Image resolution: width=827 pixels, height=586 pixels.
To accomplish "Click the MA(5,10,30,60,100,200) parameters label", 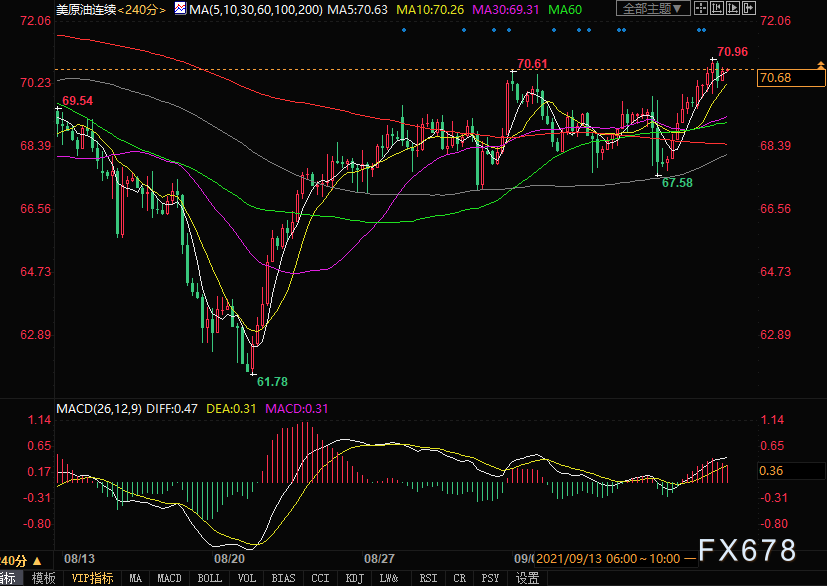I will tap(256, 9).
